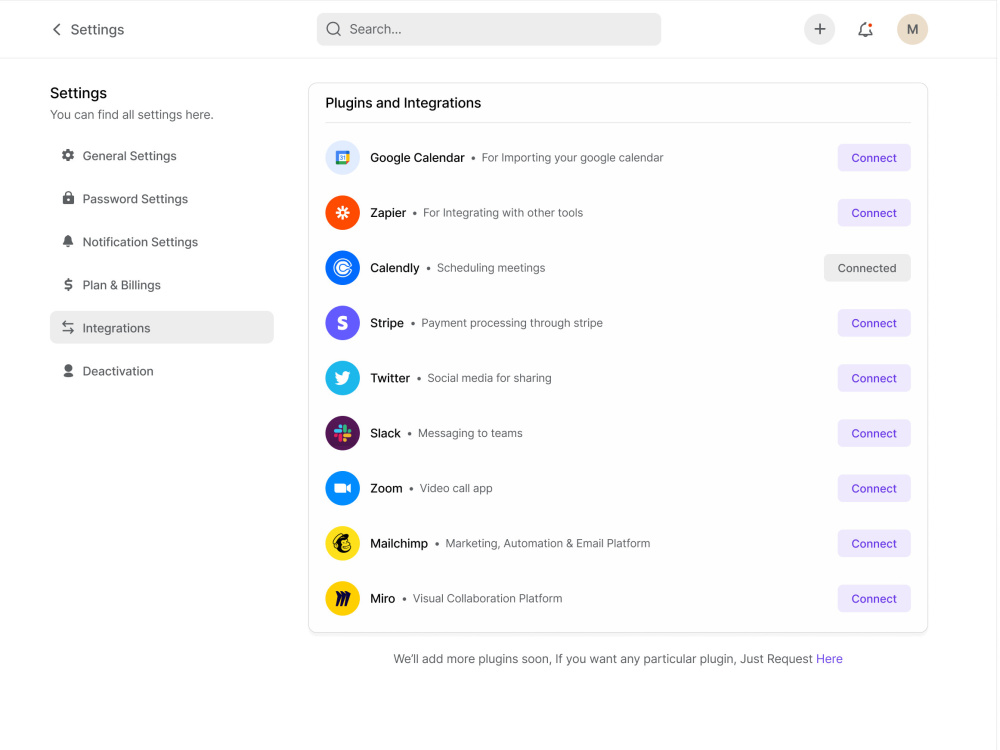Click the Zapier orange logo icon
Viewport: 1000px width, 750px height.
point(342,213)
